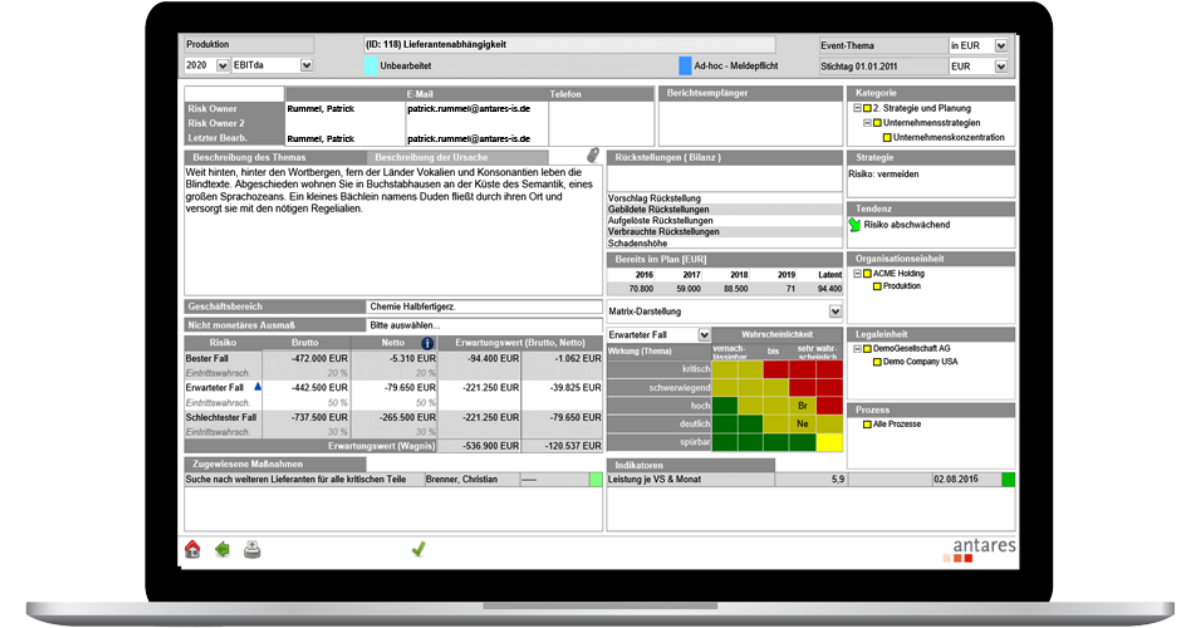Open the EBITda dropdown

306,66
